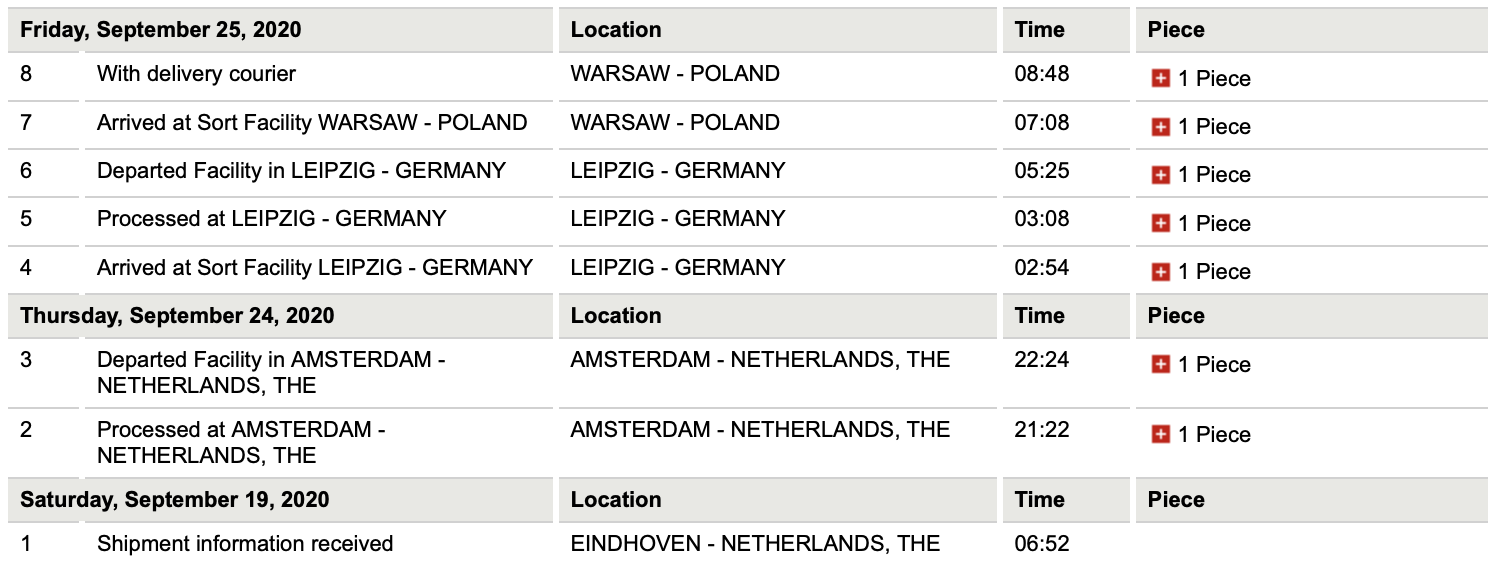Click the EINDHOVEN - NETHERLANDS, THE location

755,544
